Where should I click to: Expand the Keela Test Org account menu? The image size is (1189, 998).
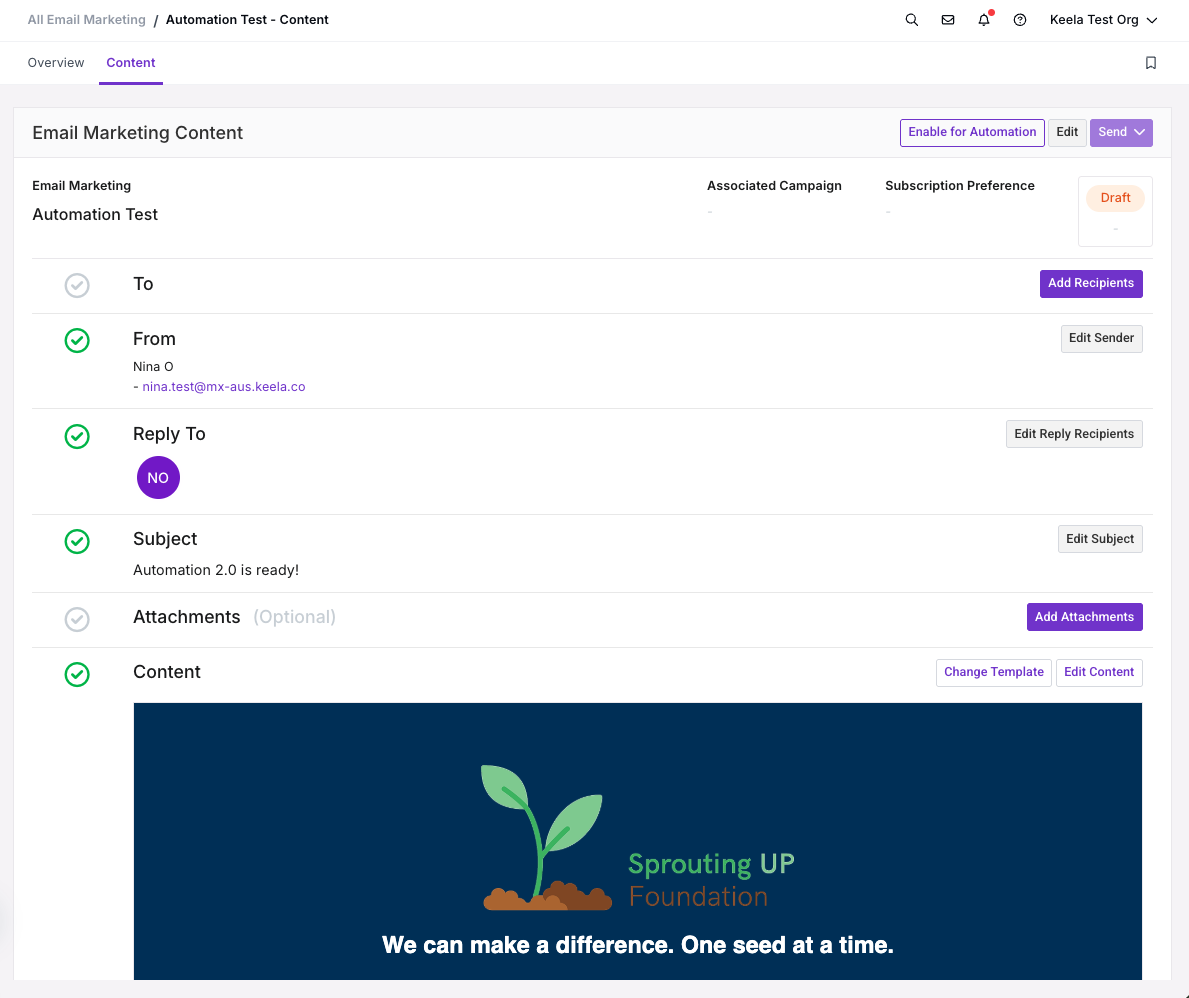(1103, 20)
